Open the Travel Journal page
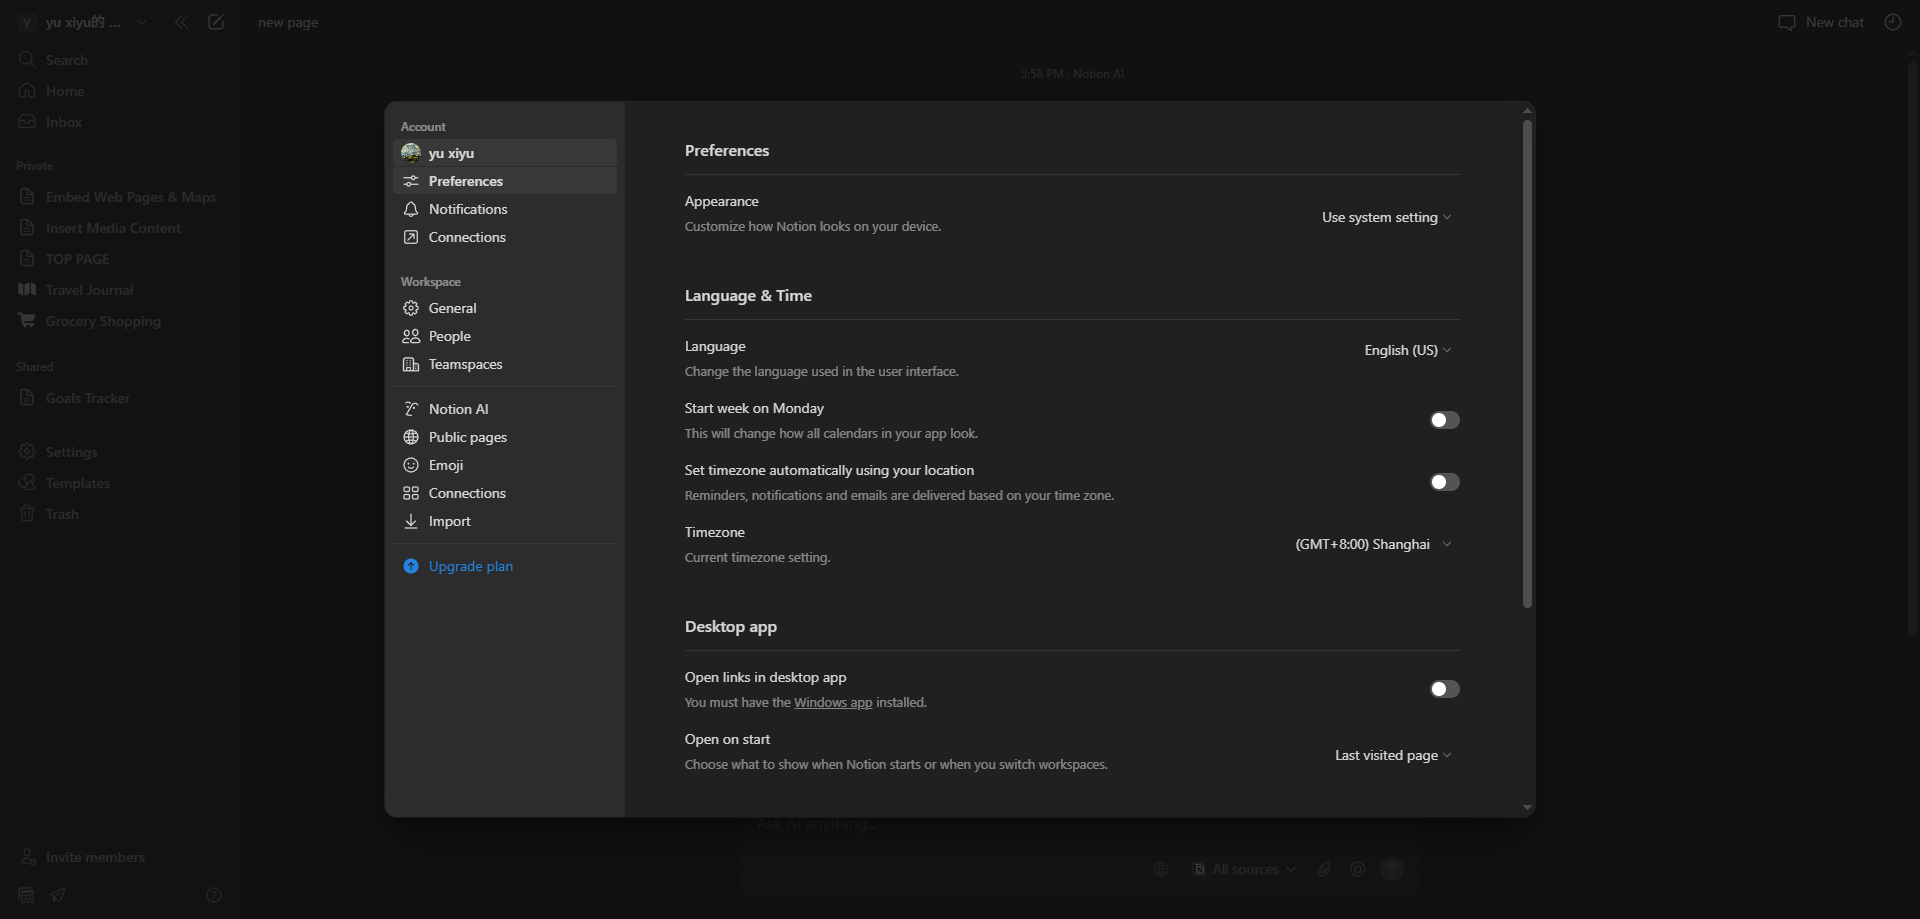 coord(118,290)
